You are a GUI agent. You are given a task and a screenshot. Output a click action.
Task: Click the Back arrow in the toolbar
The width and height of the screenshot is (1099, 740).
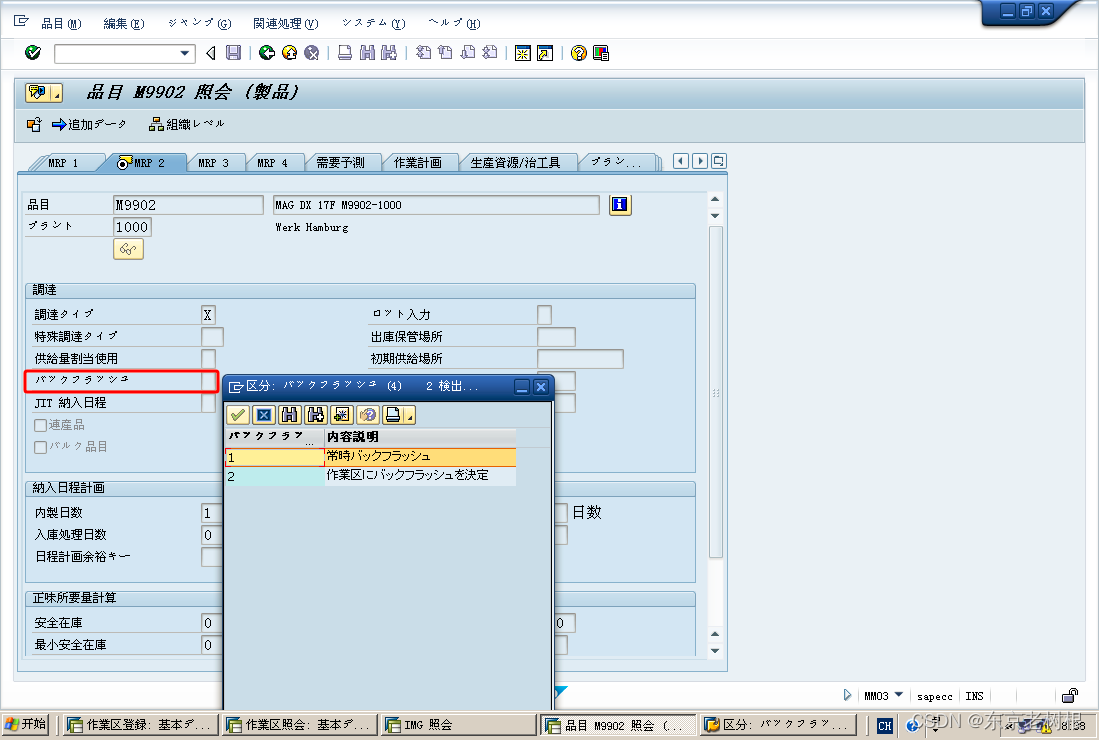point(267,53)
